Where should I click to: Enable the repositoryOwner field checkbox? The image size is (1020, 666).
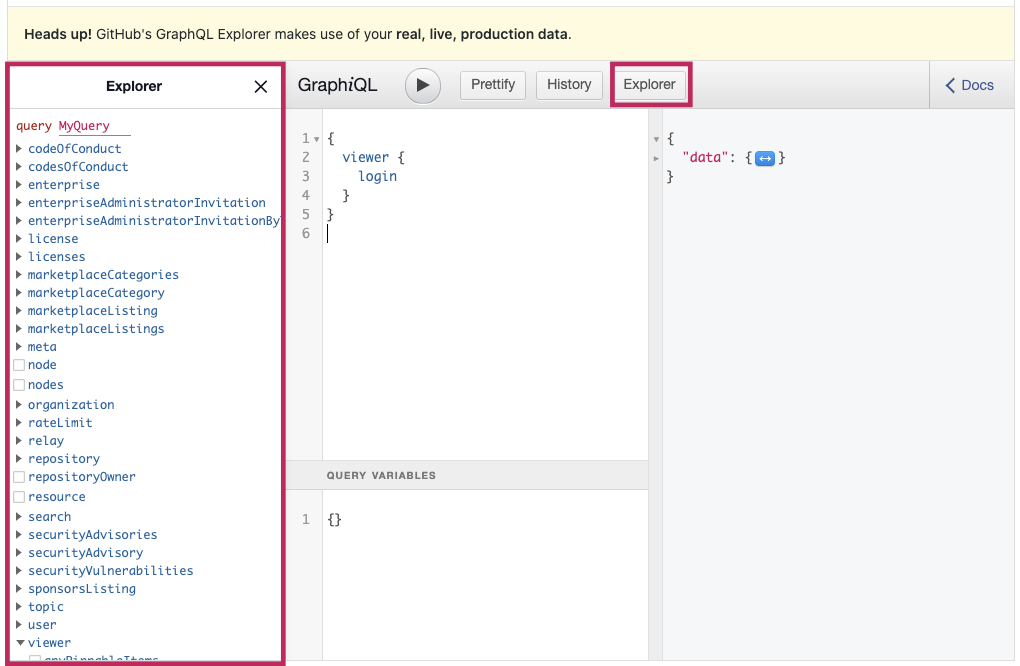[18, 476]
